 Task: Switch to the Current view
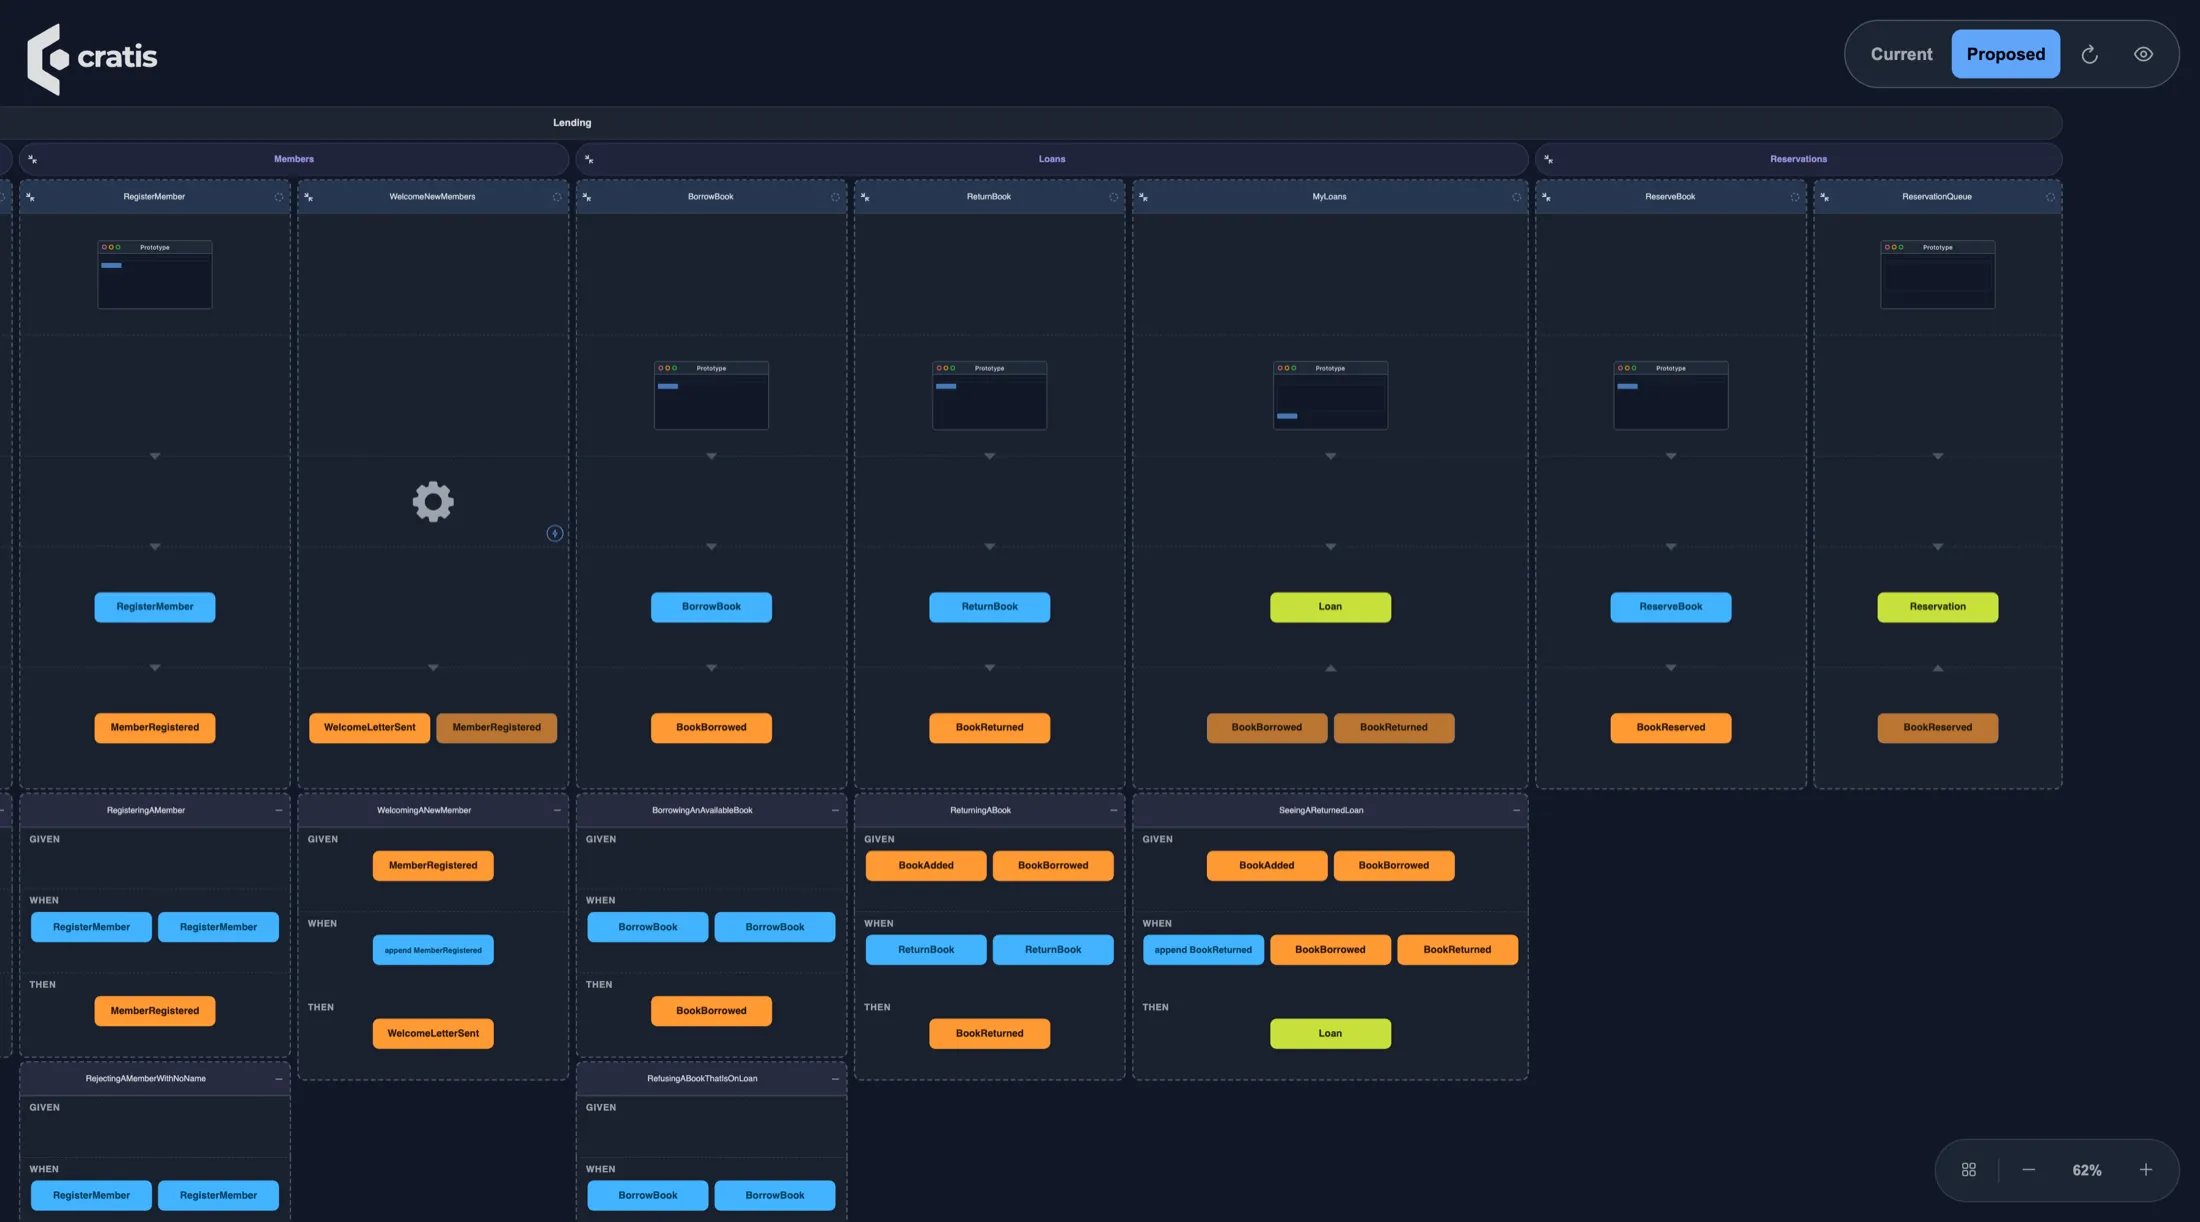click(1901, 55)
